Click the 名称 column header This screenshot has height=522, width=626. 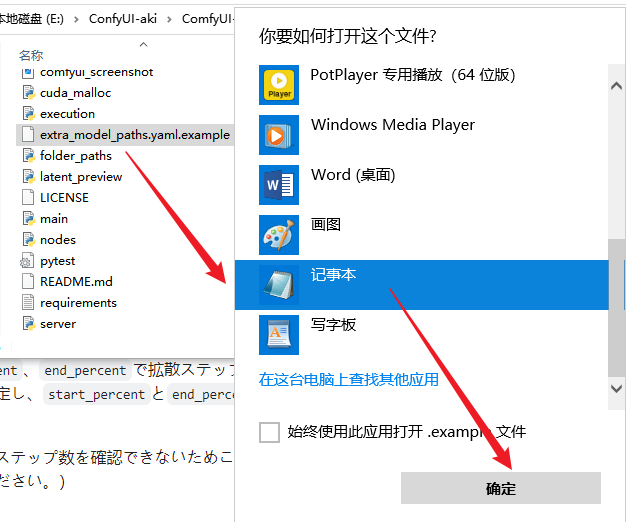(x=31, y=55)
